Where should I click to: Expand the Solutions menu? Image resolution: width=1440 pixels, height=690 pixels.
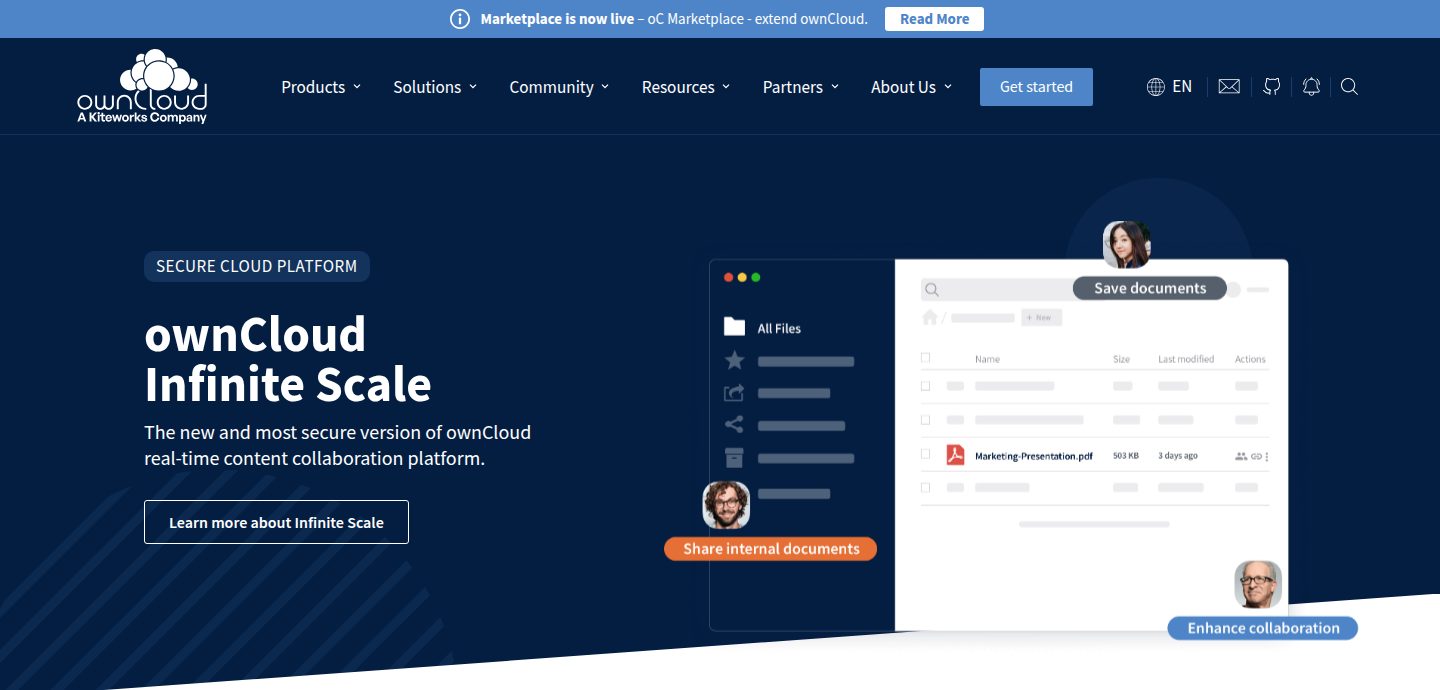point(435,87)
